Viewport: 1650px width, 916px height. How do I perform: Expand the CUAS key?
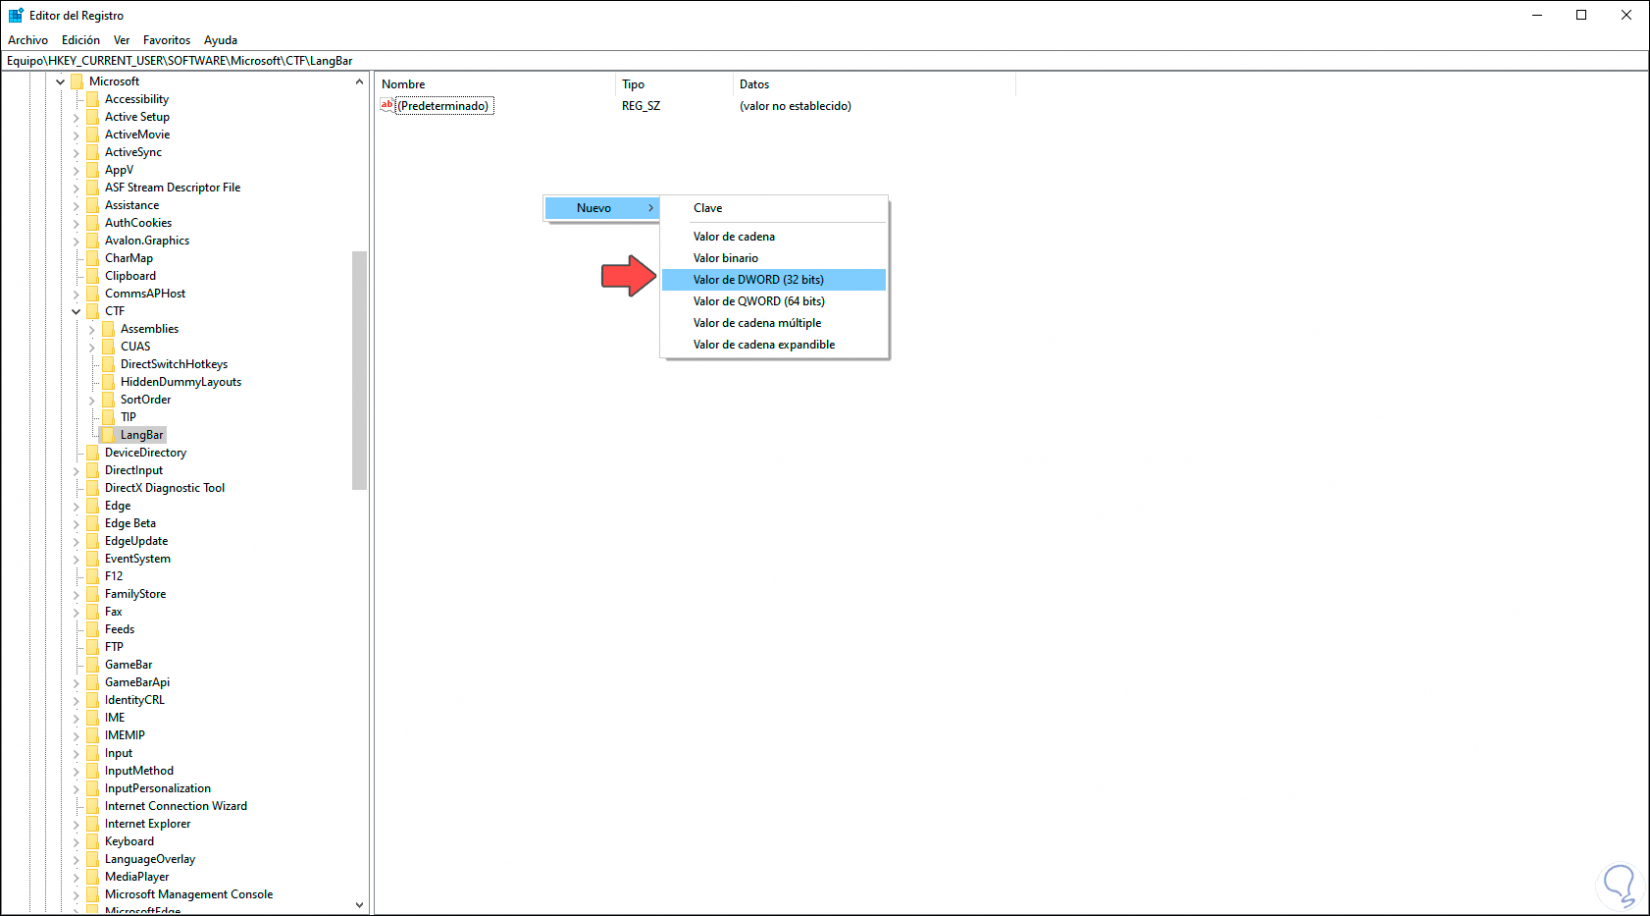pos(92,347)
